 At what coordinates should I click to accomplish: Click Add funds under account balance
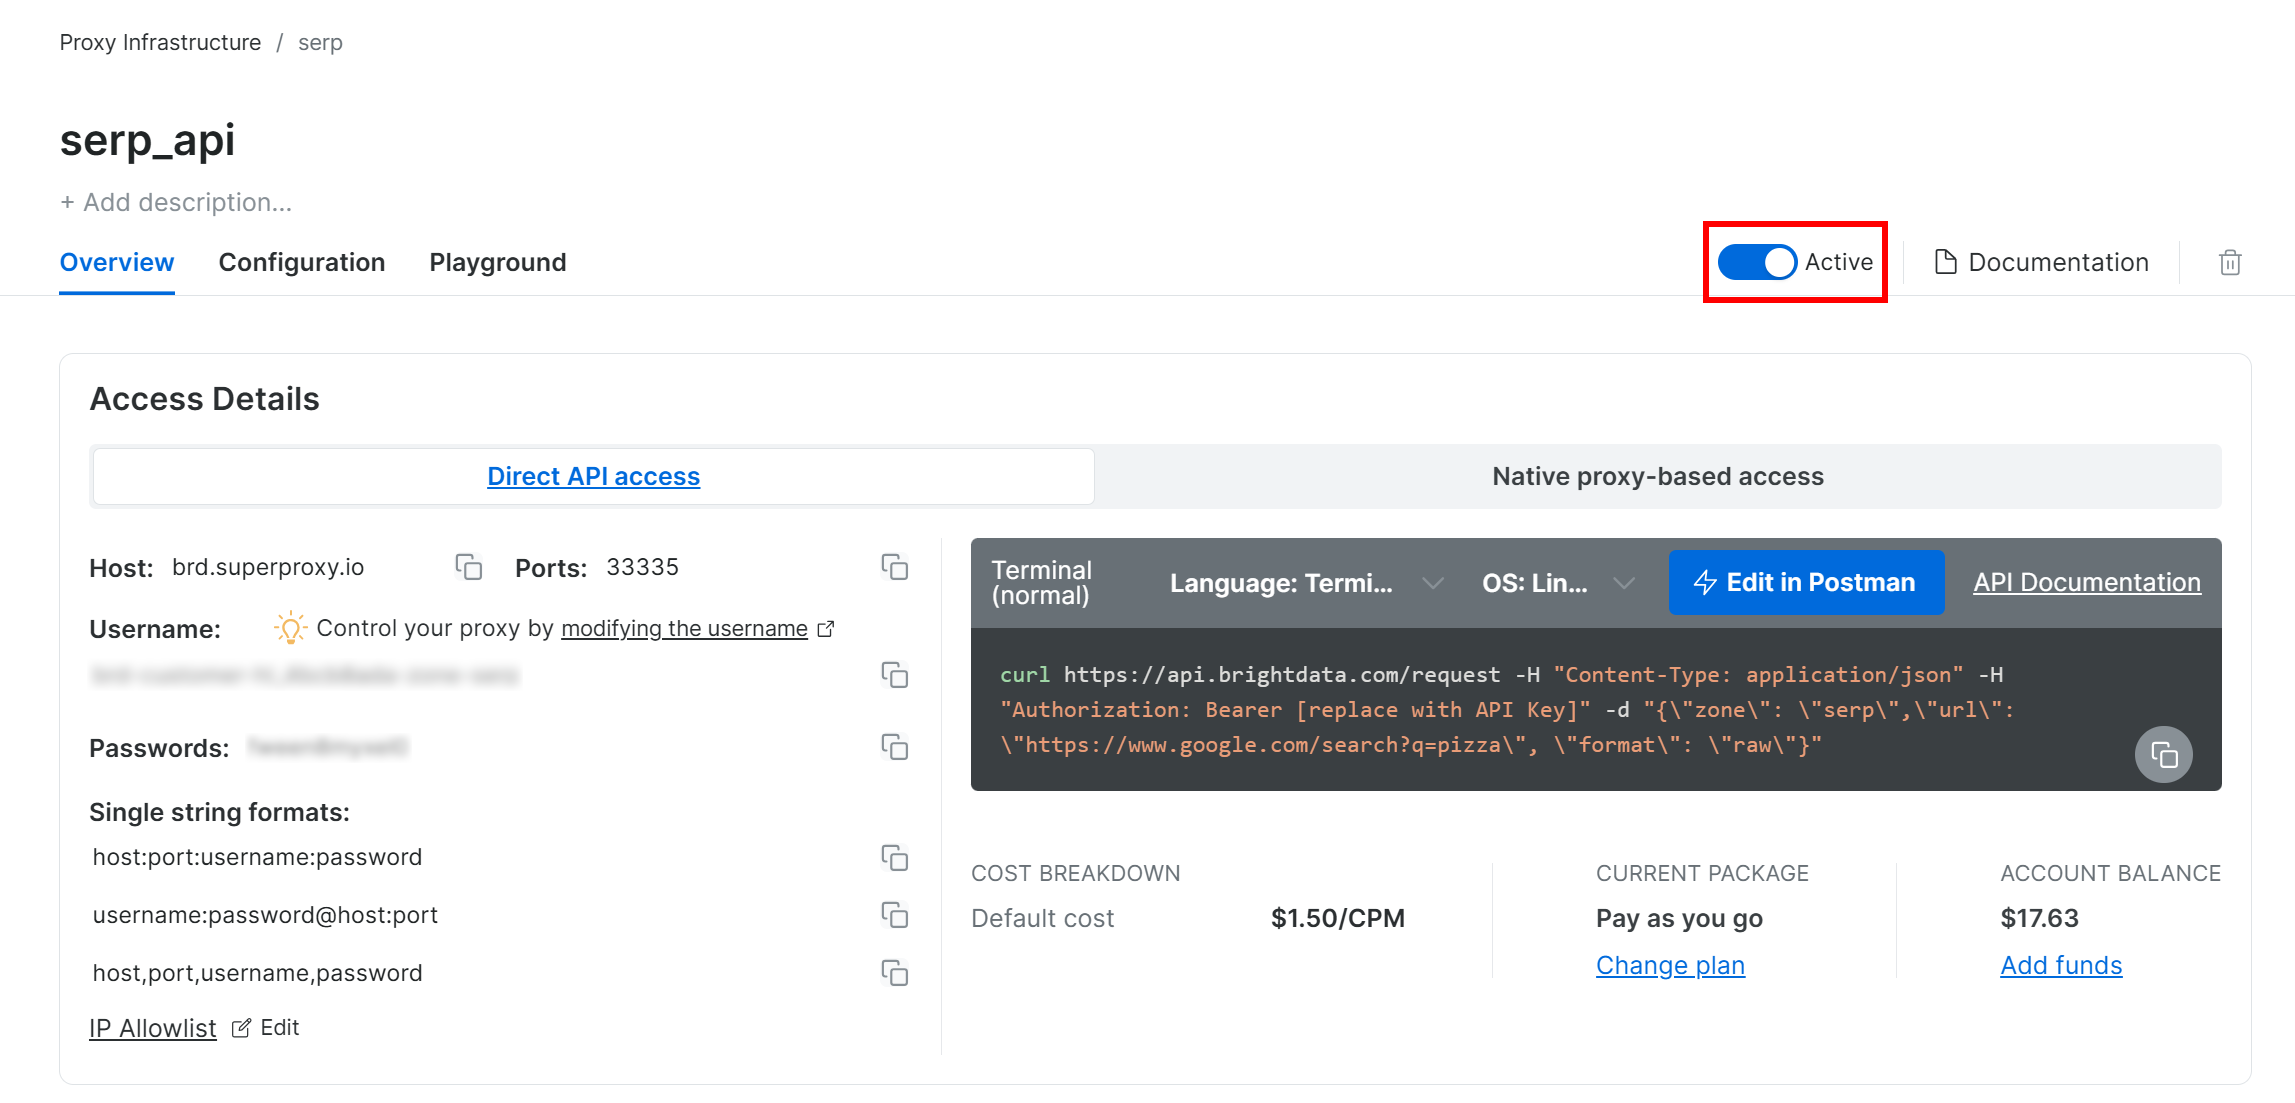click(2061, 965)
